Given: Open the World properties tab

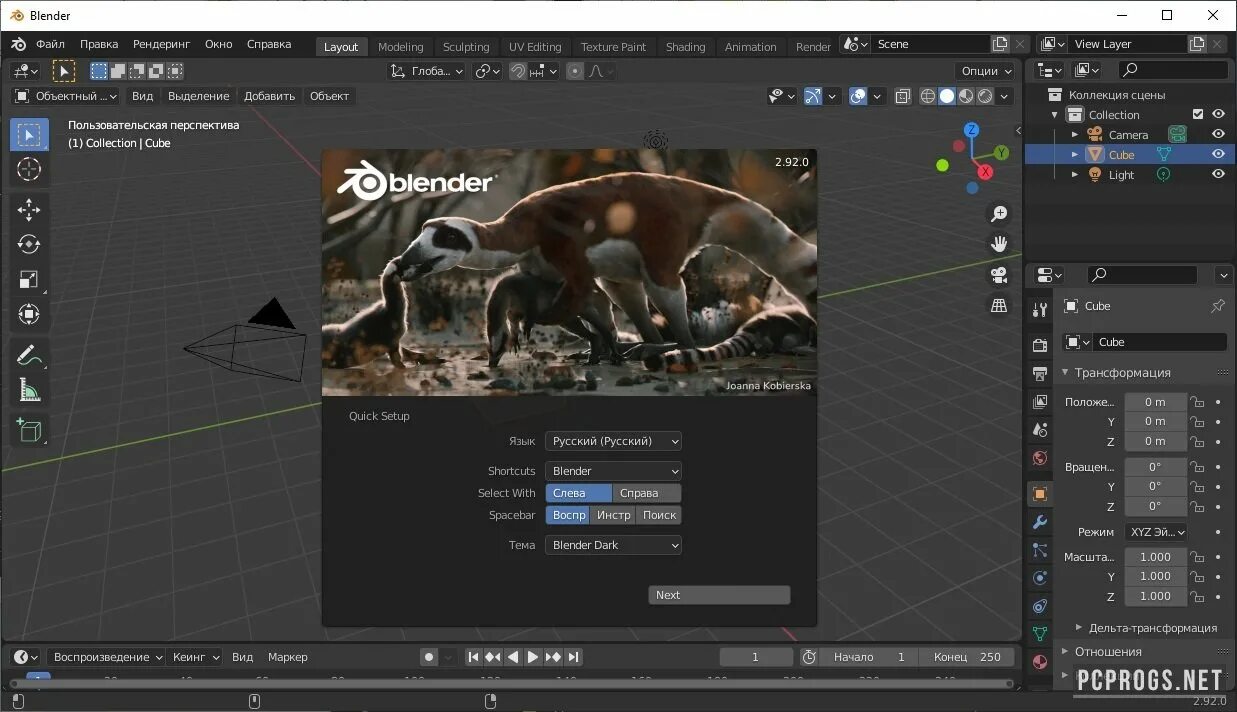Looking at the screenshot, I should [1040, 458].
